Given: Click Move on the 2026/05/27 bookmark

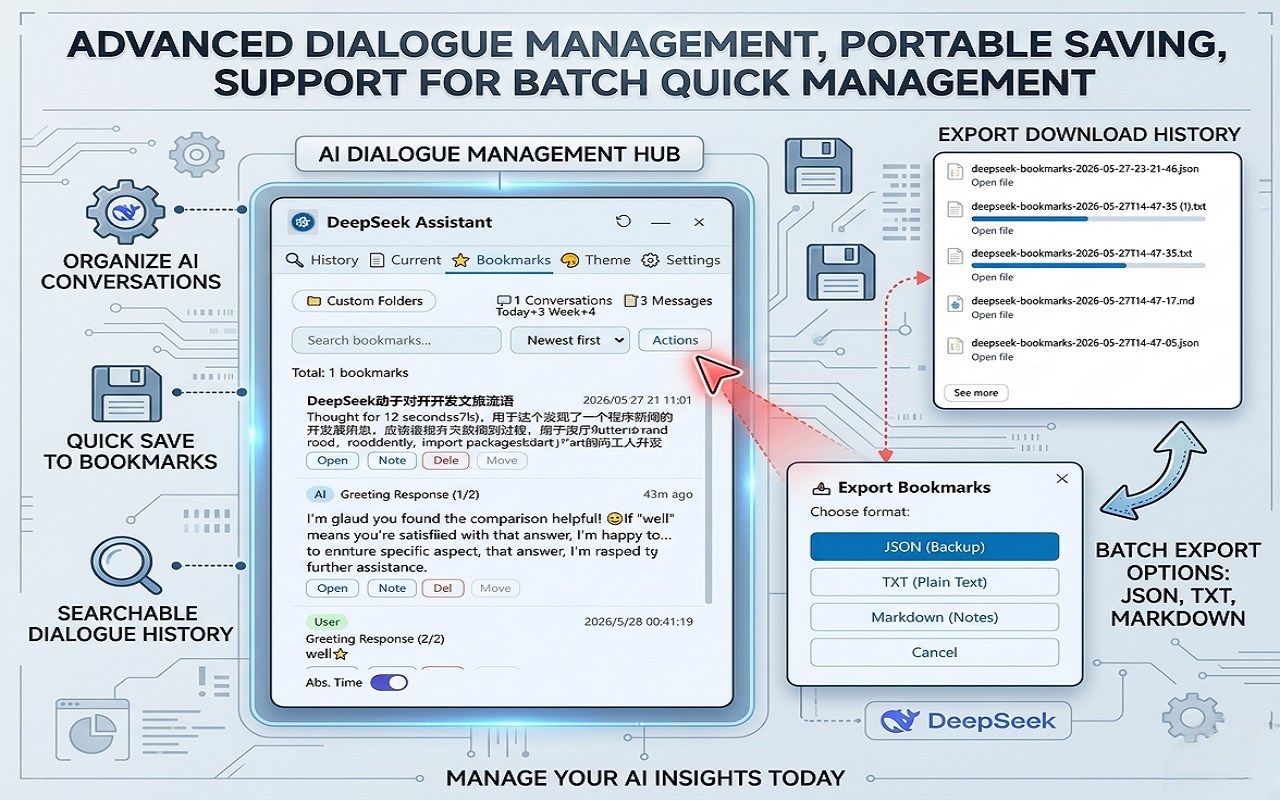Looking at the screenshot, I should (x=502, y=461).
